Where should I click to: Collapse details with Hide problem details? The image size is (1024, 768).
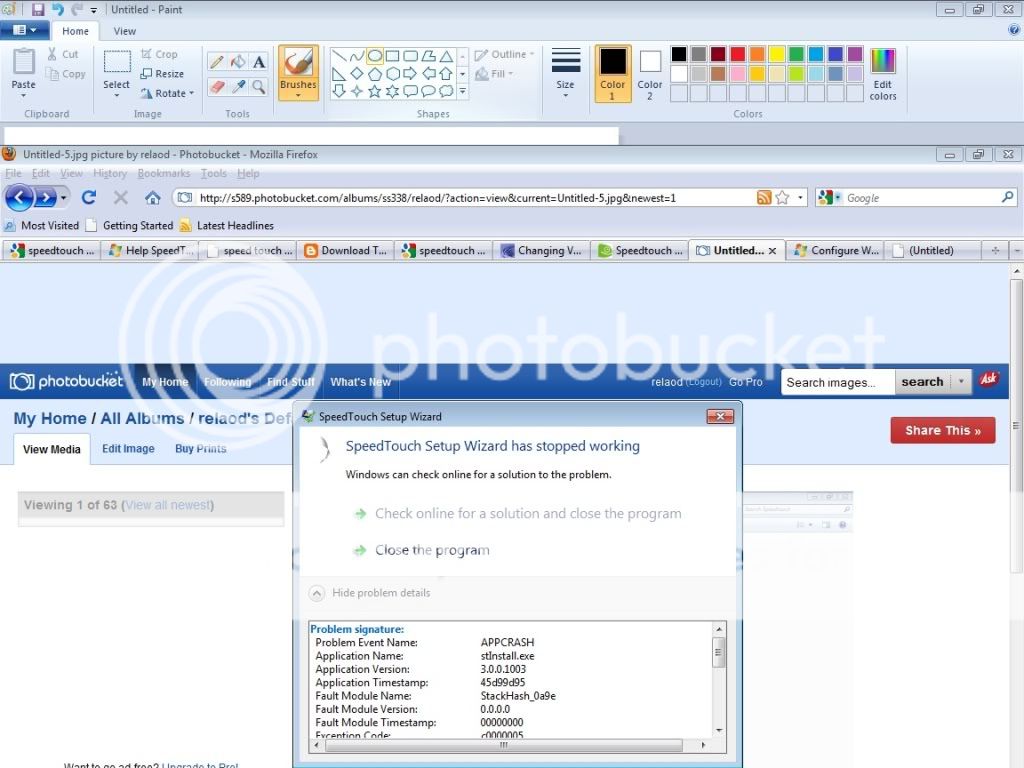coord(380,593)
